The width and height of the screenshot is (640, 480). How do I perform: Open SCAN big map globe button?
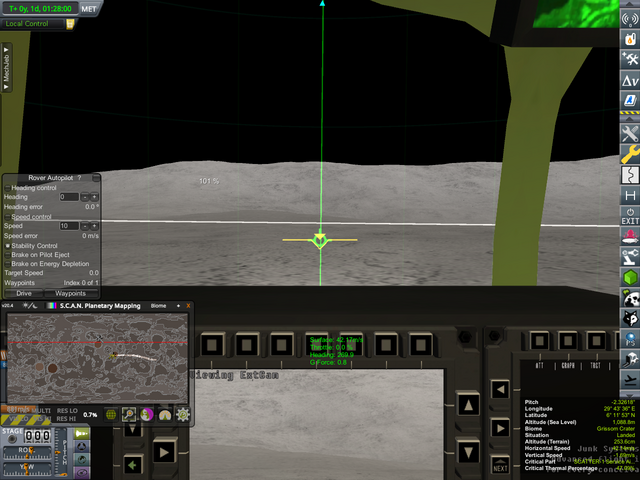click(x=111, y=415)
